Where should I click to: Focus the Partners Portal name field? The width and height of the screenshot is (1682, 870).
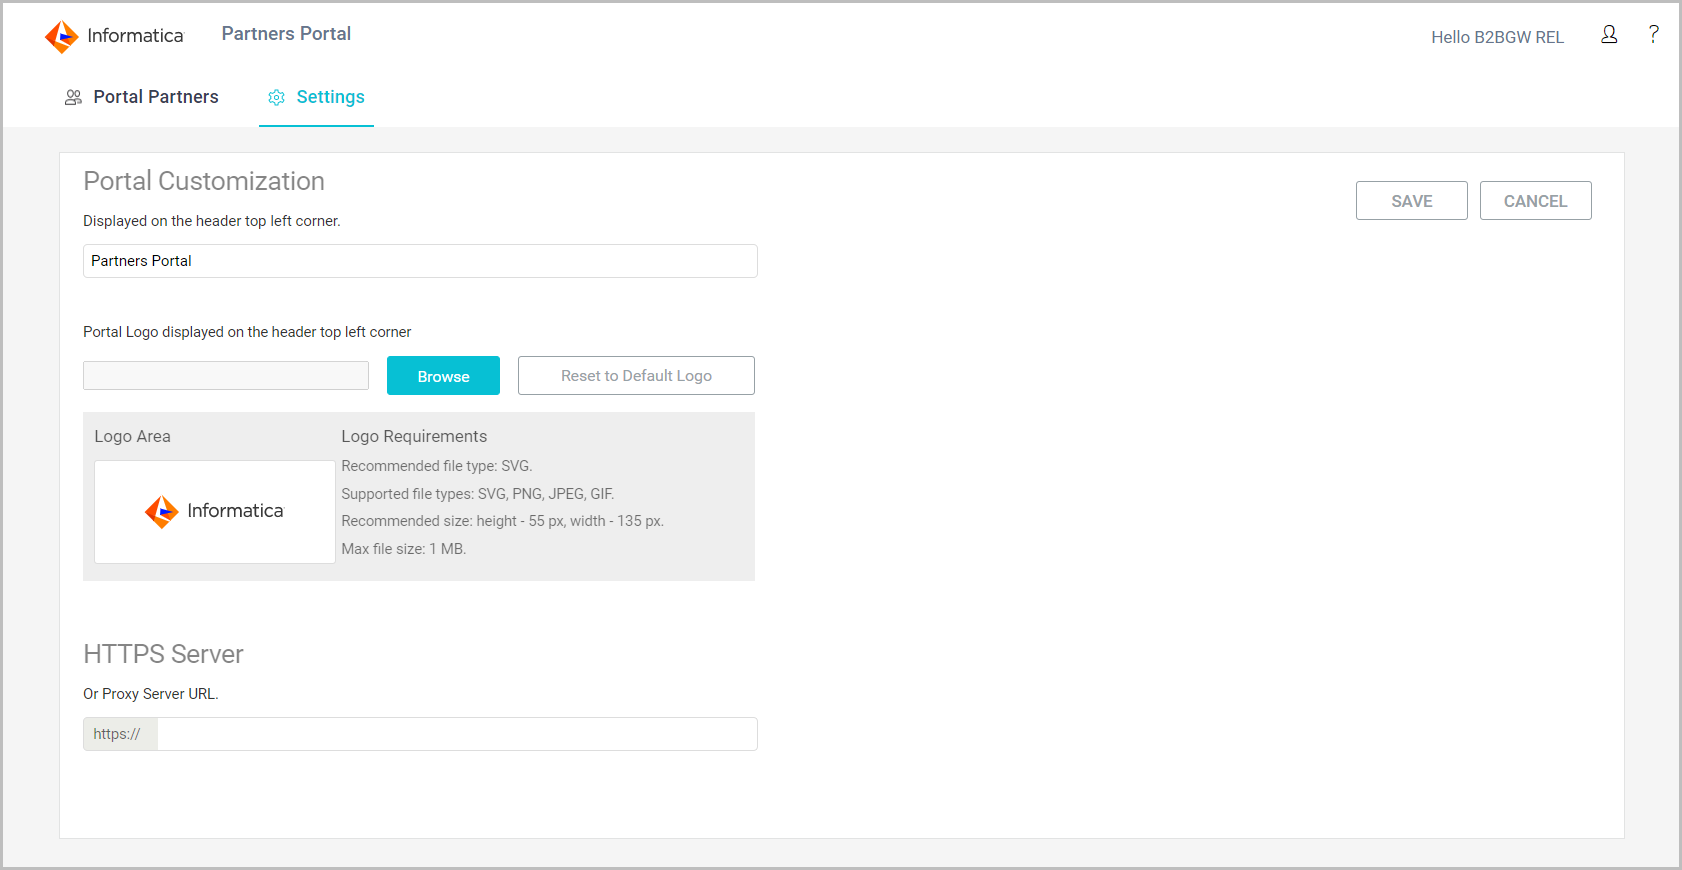coord(420,261)
